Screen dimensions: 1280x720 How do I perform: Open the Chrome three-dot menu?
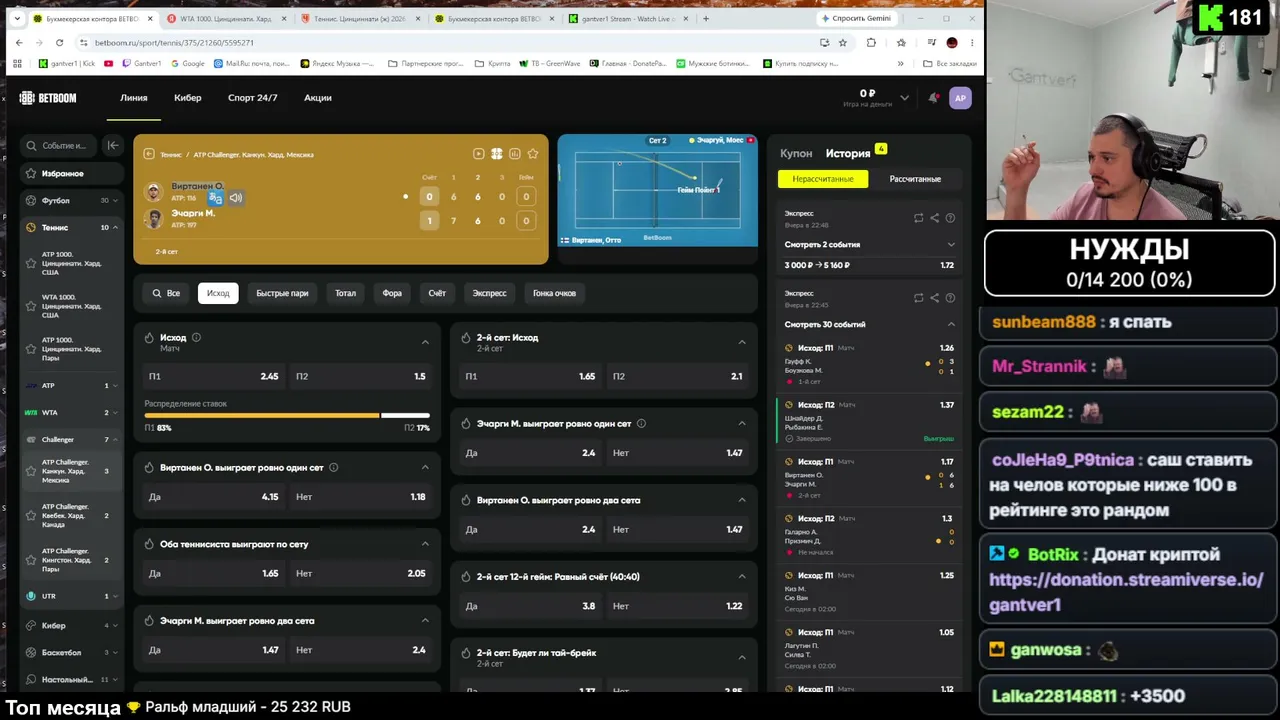pos(972,43)
